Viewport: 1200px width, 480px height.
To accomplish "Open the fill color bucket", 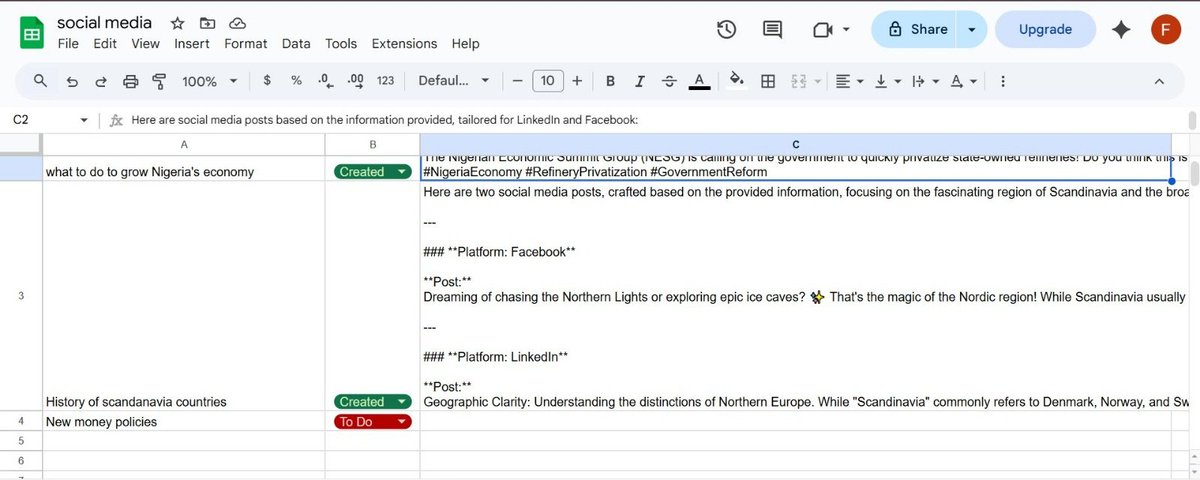I will [737, 81].
